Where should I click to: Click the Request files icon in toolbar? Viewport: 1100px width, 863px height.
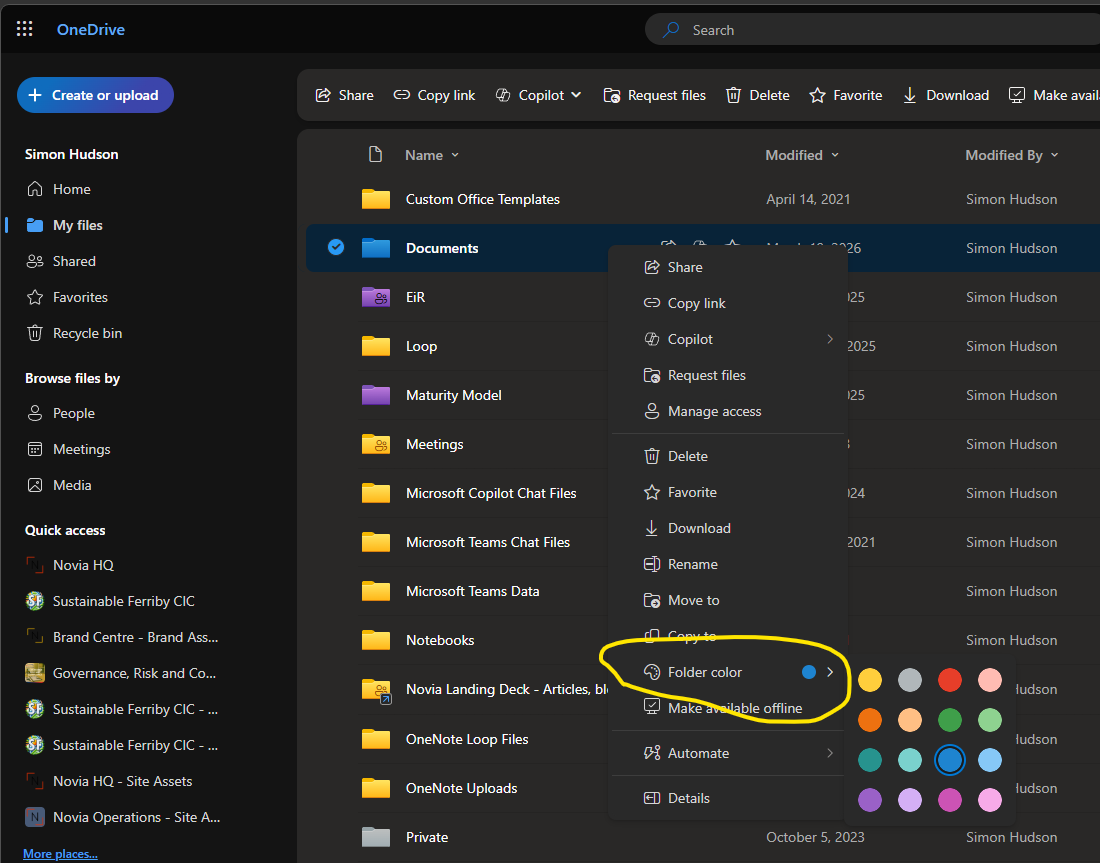[x=612, y=95]
